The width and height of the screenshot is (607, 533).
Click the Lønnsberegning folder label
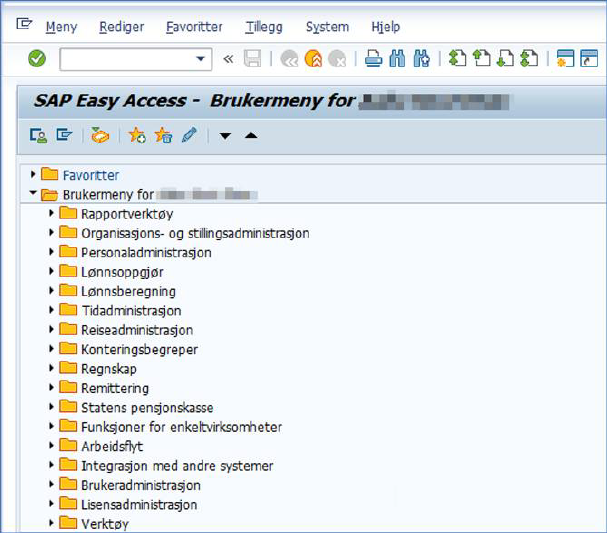129,291
